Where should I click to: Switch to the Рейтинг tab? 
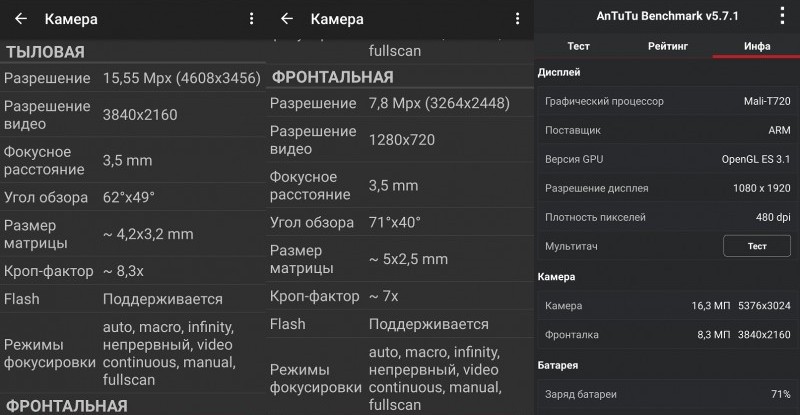[x=667, y=46]
